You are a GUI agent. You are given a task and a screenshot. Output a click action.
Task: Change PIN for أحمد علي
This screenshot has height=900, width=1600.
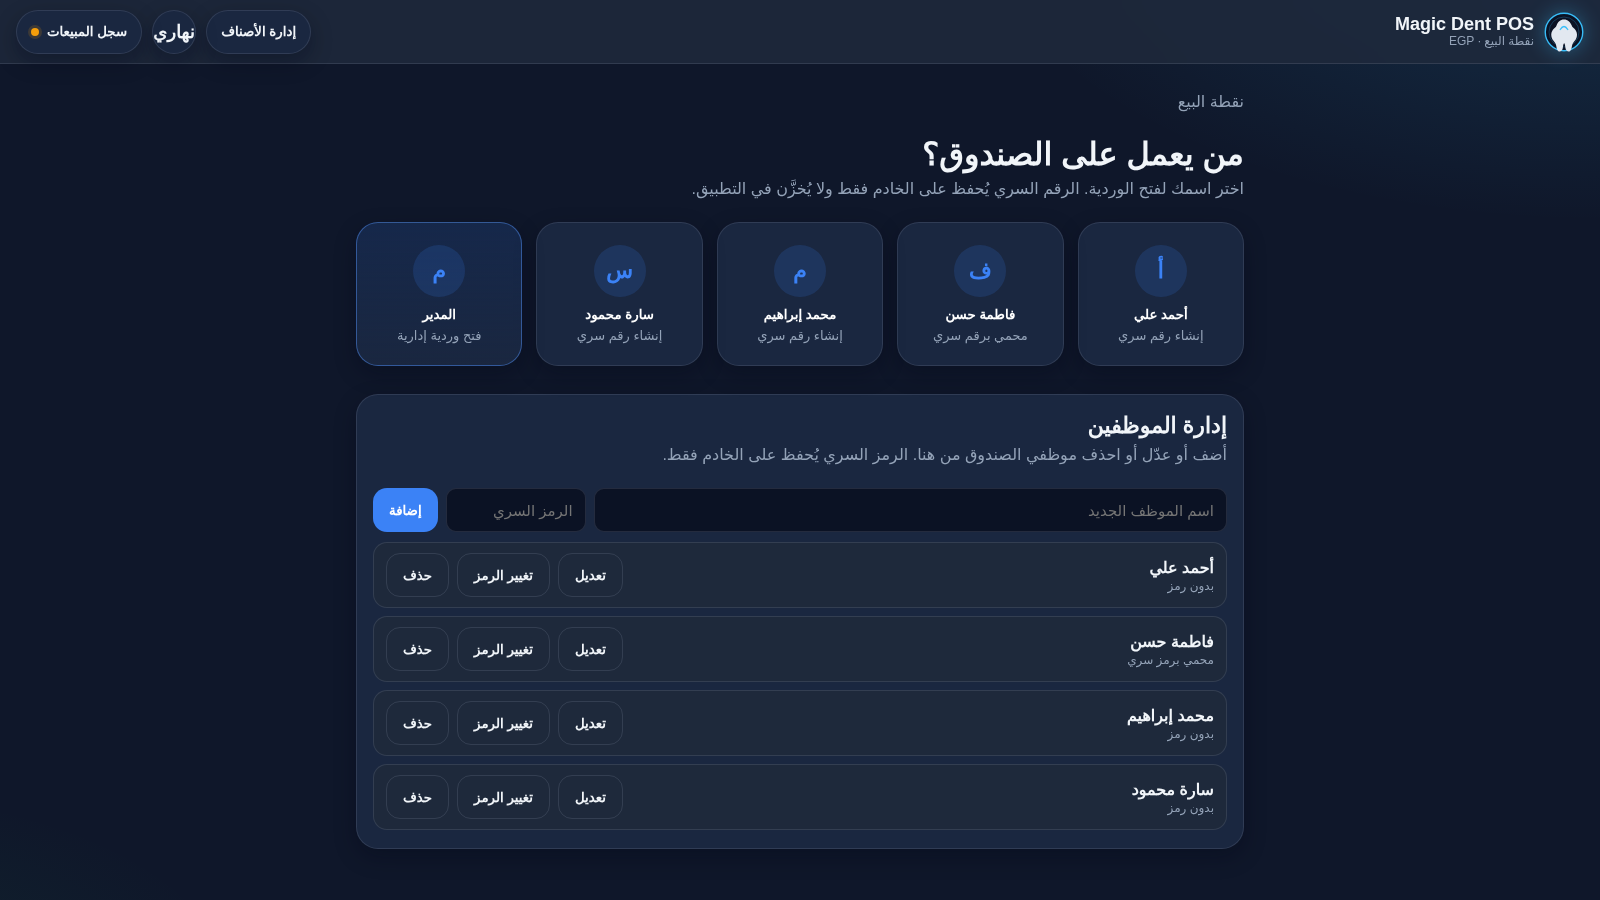503,575
